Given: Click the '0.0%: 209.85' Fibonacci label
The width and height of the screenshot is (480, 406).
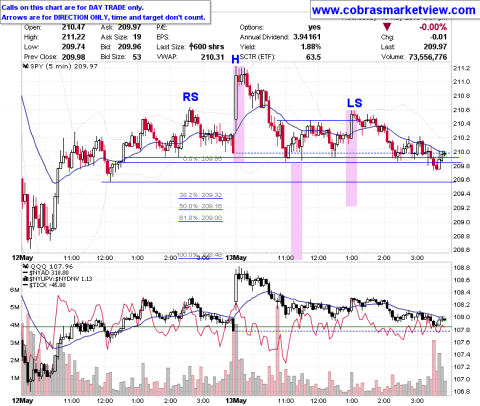Looking at the screenshot, I should click(203, 159).
